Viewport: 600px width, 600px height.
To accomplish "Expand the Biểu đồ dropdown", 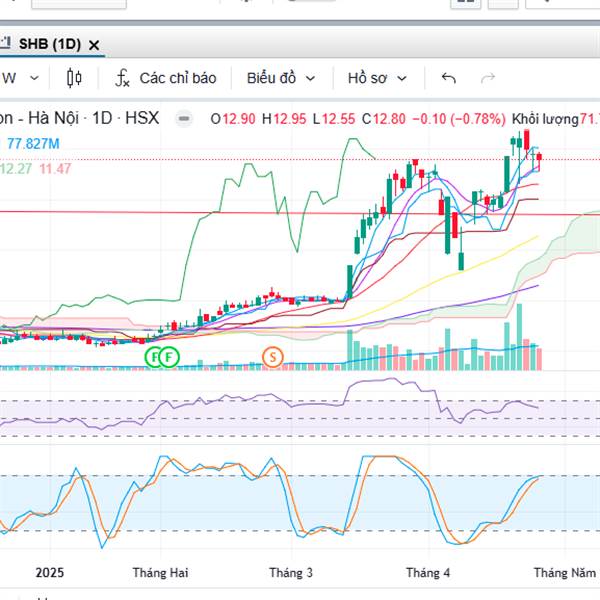I will (x=281, y=78).
